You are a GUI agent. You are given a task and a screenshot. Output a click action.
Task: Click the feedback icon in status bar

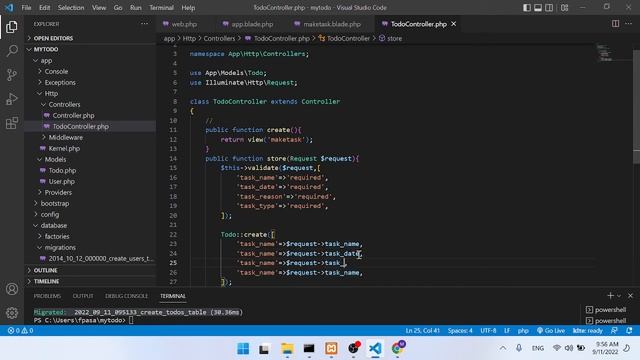point(614,331)
